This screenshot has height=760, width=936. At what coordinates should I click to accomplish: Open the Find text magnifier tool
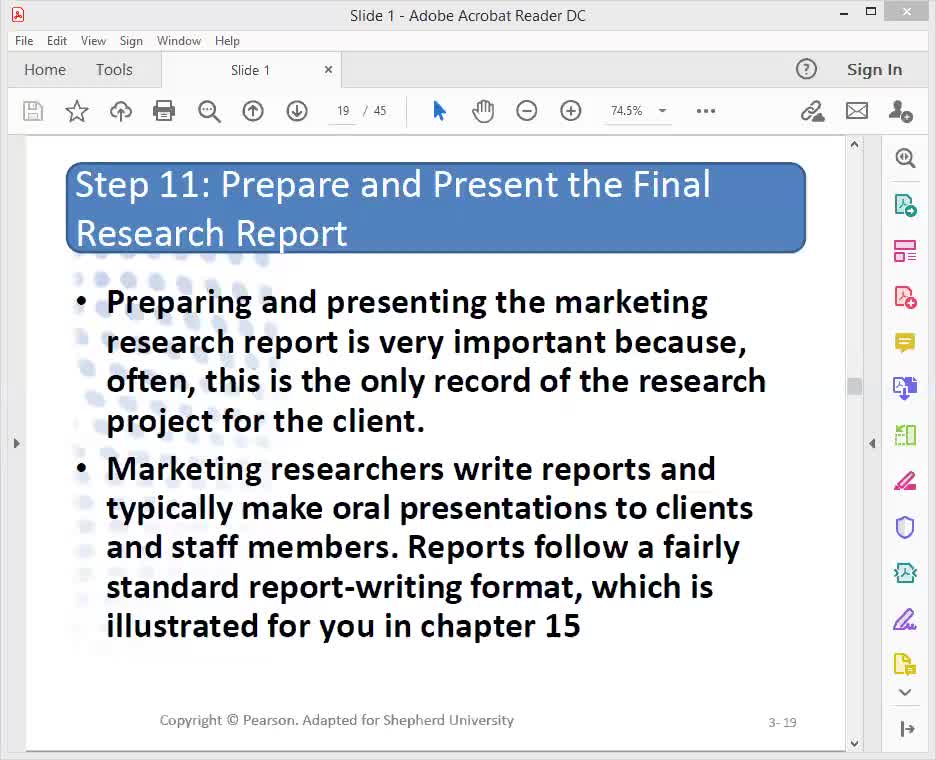pyautogui.click(x=209, y=111)
